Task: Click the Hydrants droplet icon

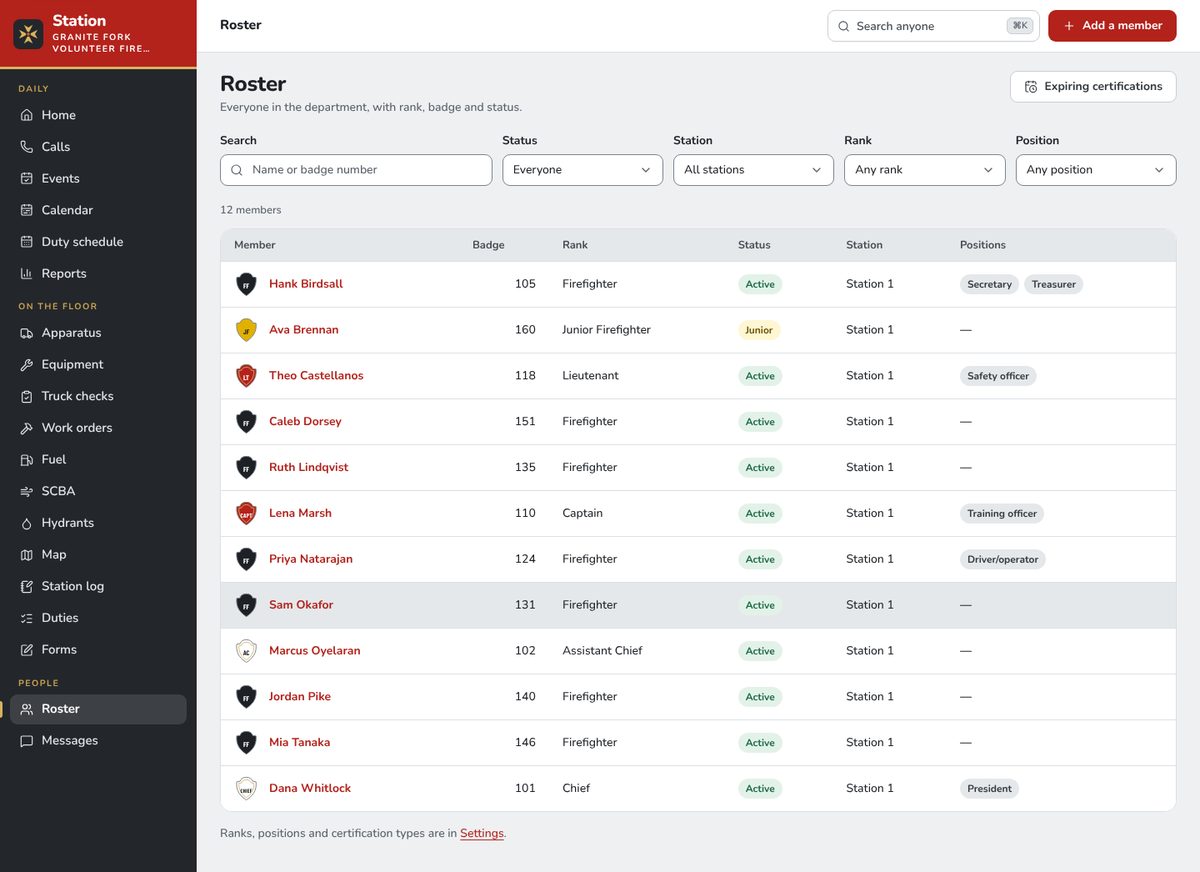Action: pyautogui.click(x=27, y=523)
